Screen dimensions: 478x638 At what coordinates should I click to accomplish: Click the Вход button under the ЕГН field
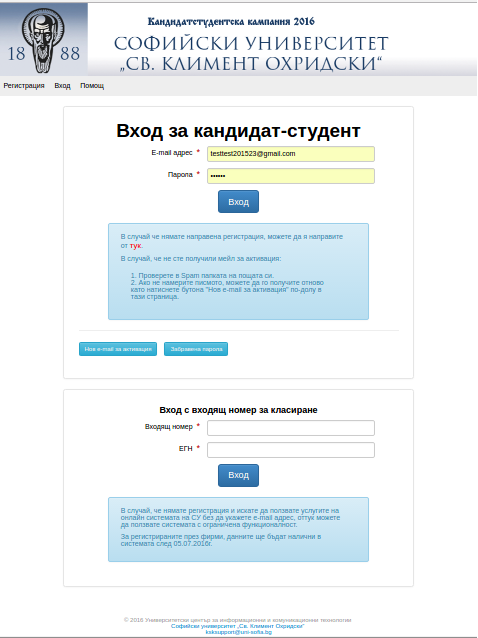pos(238,476)
